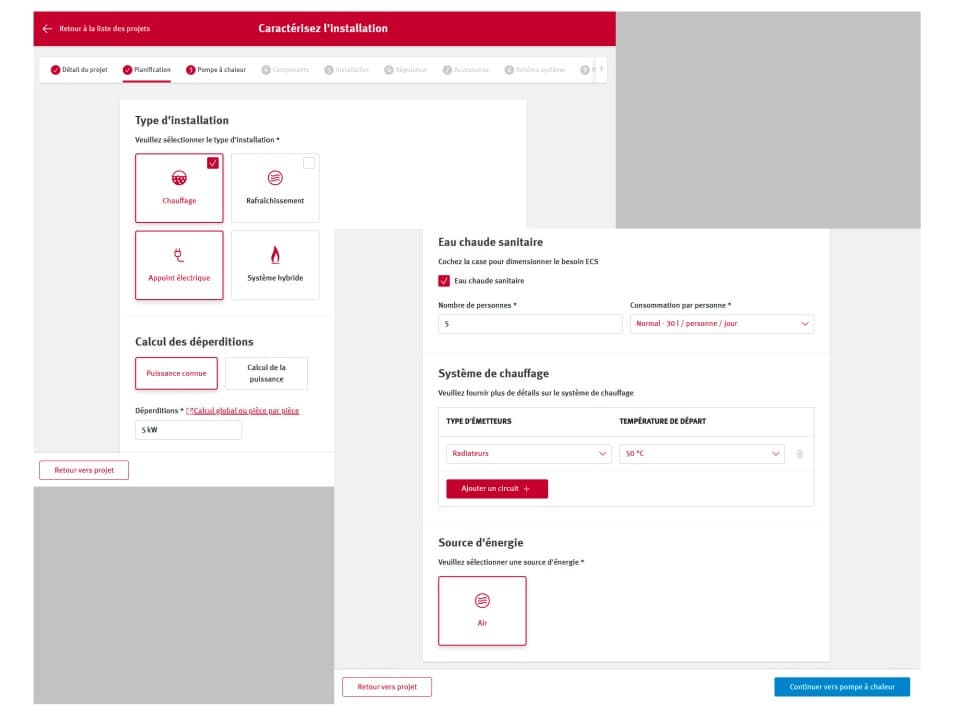The width and height of the screenshot is (960, 720).
Task: Click the Nombre de personnes input field
Action: [x=530, y=324]
